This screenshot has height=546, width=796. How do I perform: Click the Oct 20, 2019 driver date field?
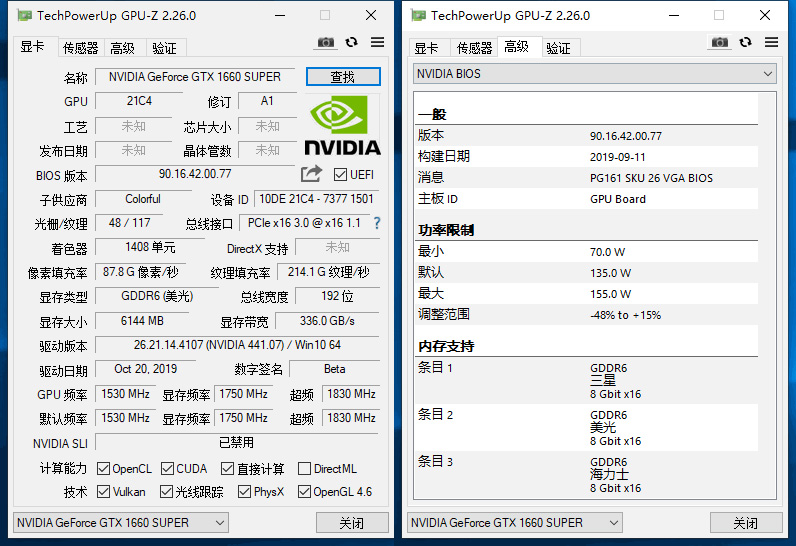tap(146, 369)
